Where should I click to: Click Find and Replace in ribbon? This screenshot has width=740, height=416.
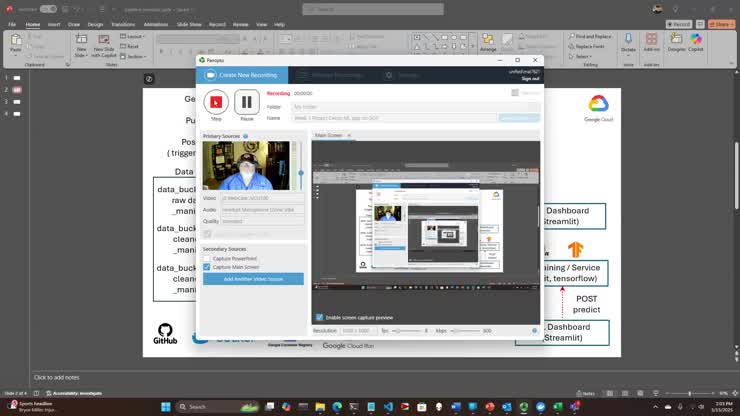[590, 36]
